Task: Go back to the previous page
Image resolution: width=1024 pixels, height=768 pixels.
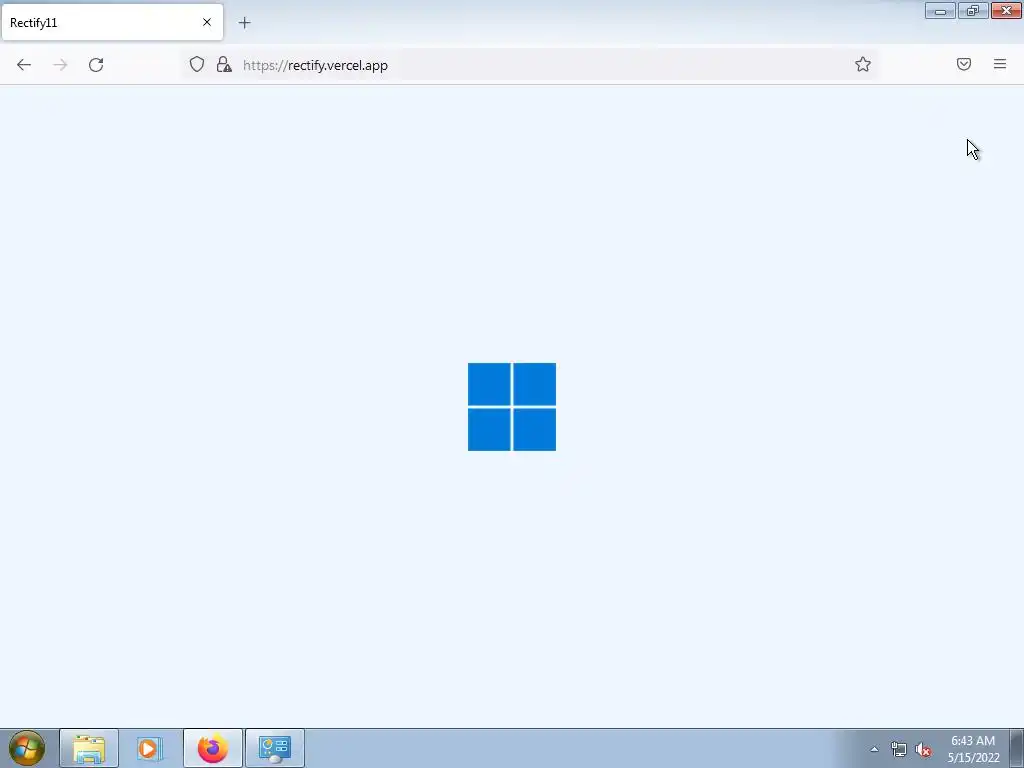Action: 24,65
